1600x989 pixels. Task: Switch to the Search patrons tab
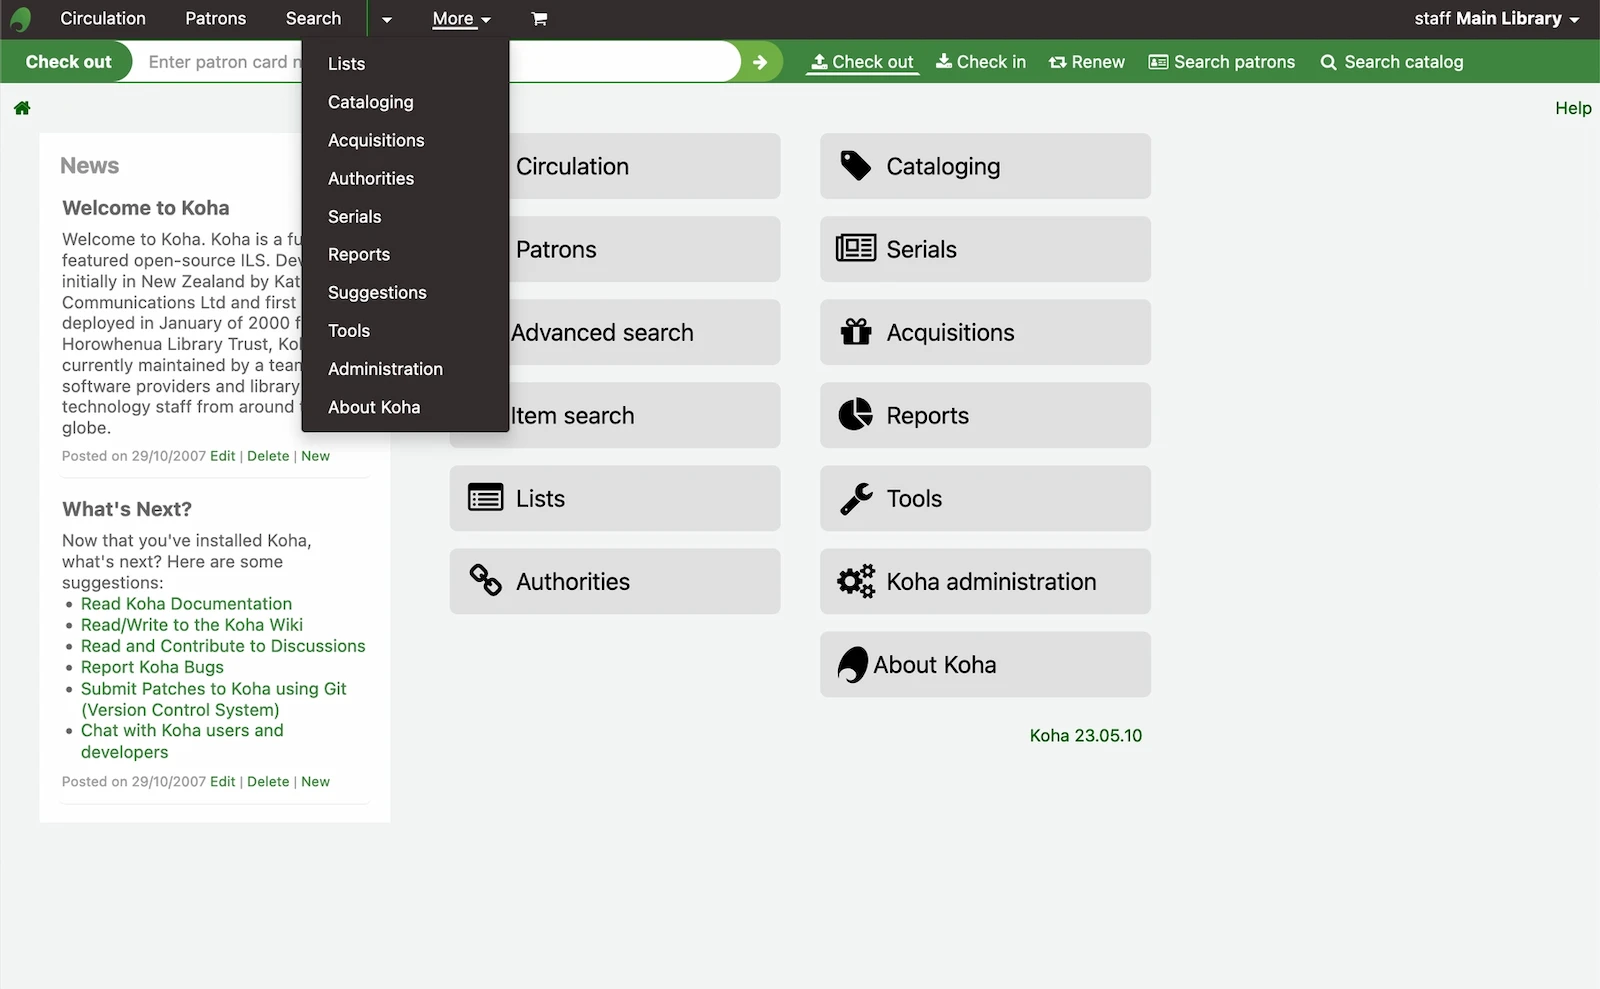click(x=1222, y=62)
